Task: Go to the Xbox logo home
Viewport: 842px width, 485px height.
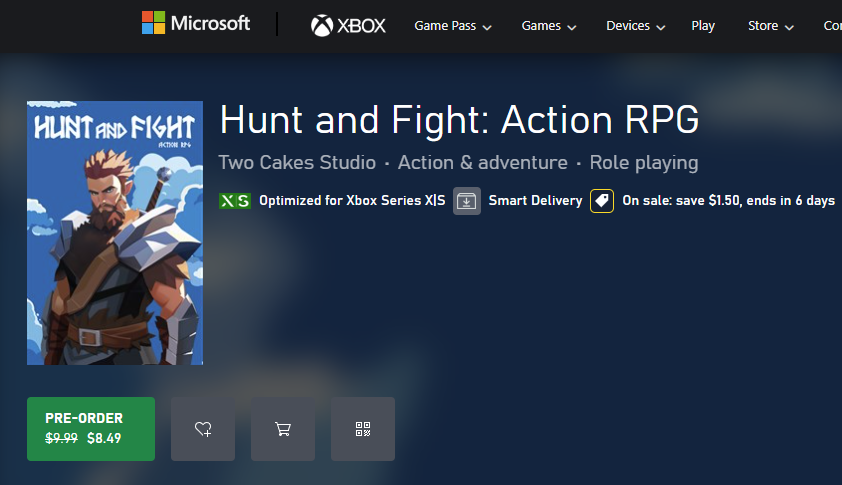Action: [348, 25]
